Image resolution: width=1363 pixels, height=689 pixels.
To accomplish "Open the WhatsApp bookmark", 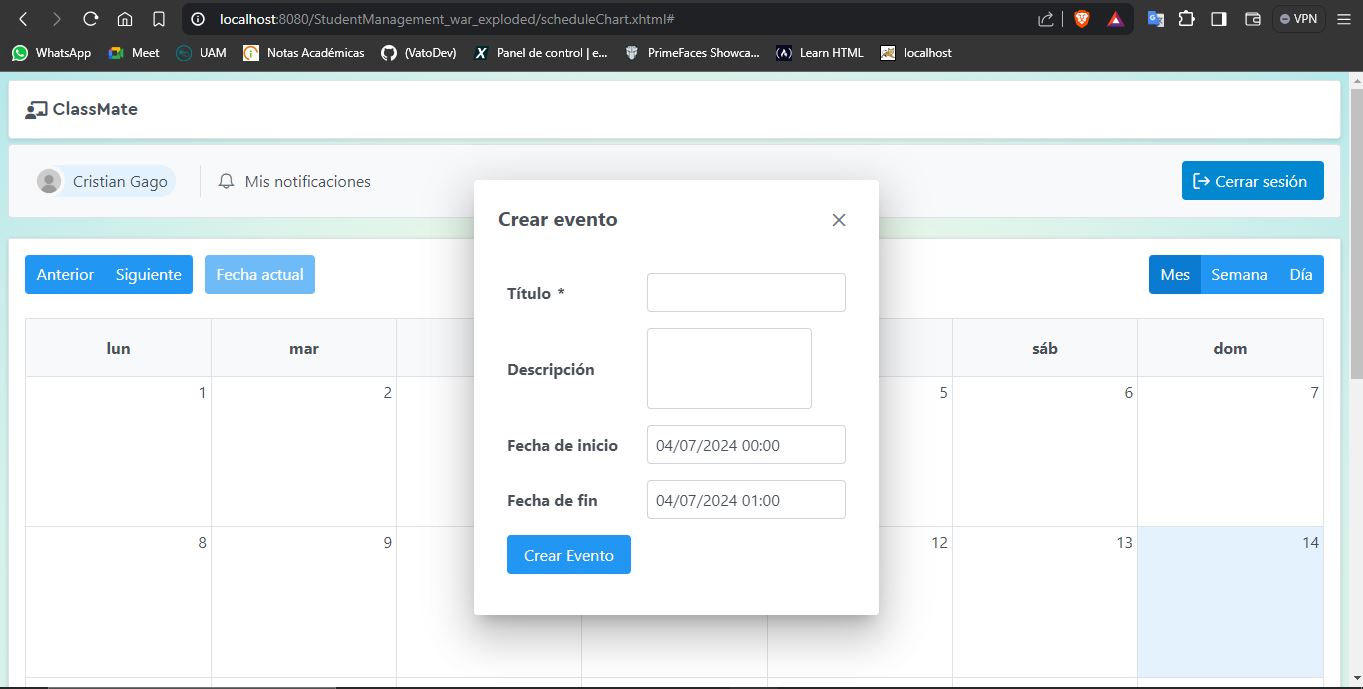I will (52, 53).
